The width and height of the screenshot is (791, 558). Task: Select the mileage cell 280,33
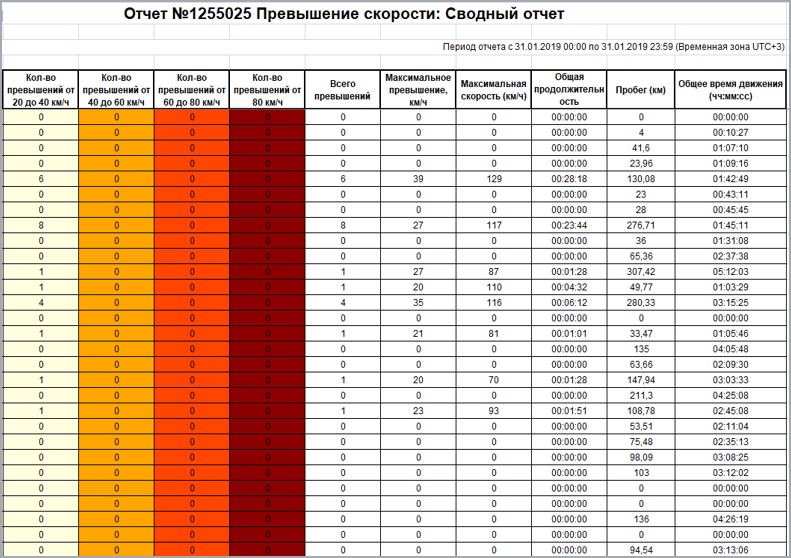click(641, 303)
